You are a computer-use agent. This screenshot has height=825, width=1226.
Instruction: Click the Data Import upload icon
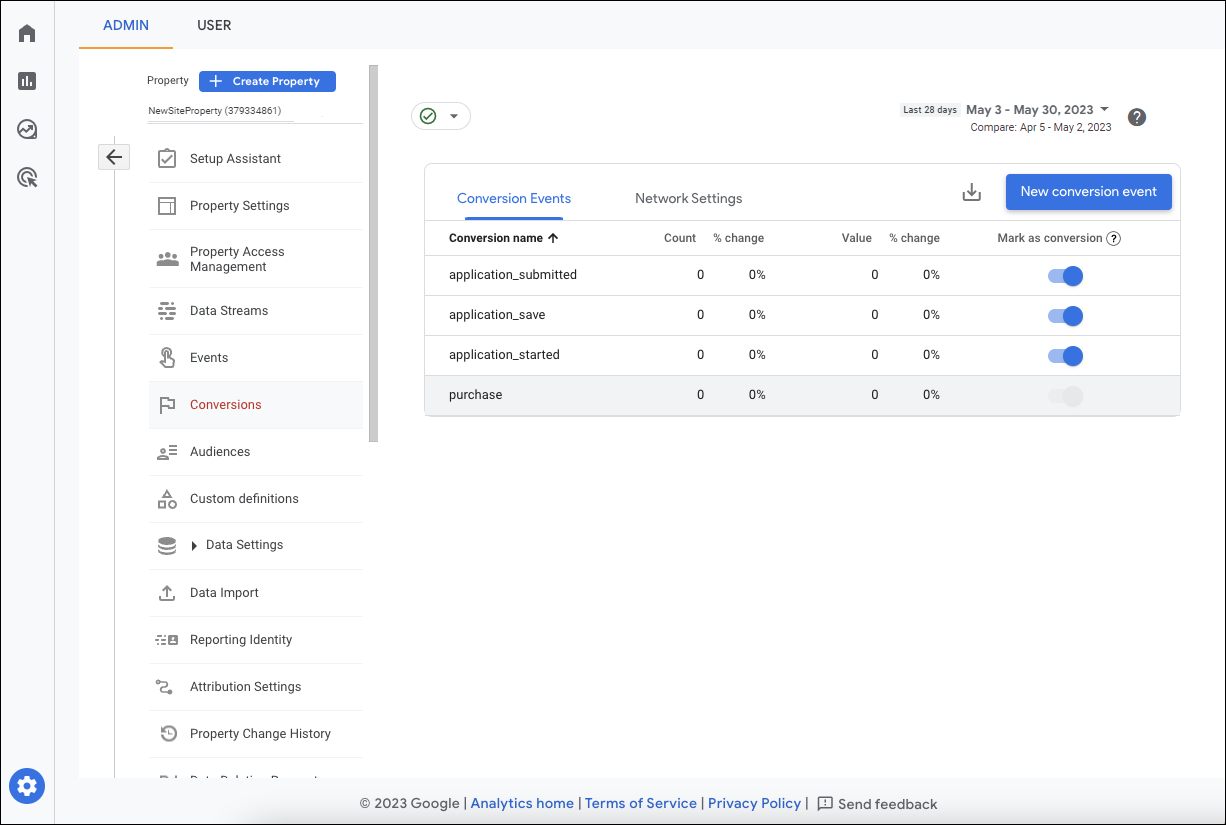(167, 593)
